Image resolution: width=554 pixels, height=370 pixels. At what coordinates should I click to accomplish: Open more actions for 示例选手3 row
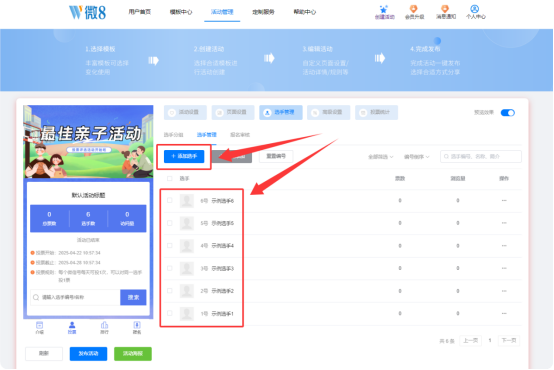pyautogui.click(x=504, y=268)
